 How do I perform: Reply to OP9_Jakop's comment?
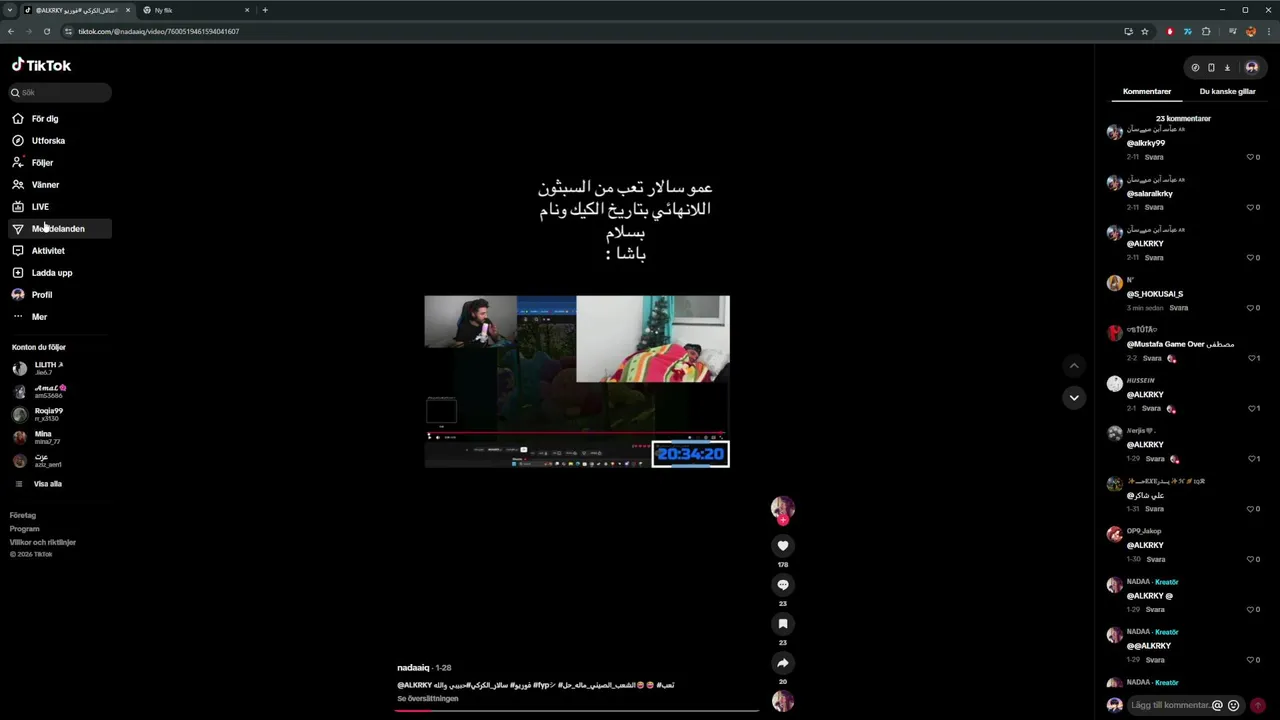point(1154,559)
